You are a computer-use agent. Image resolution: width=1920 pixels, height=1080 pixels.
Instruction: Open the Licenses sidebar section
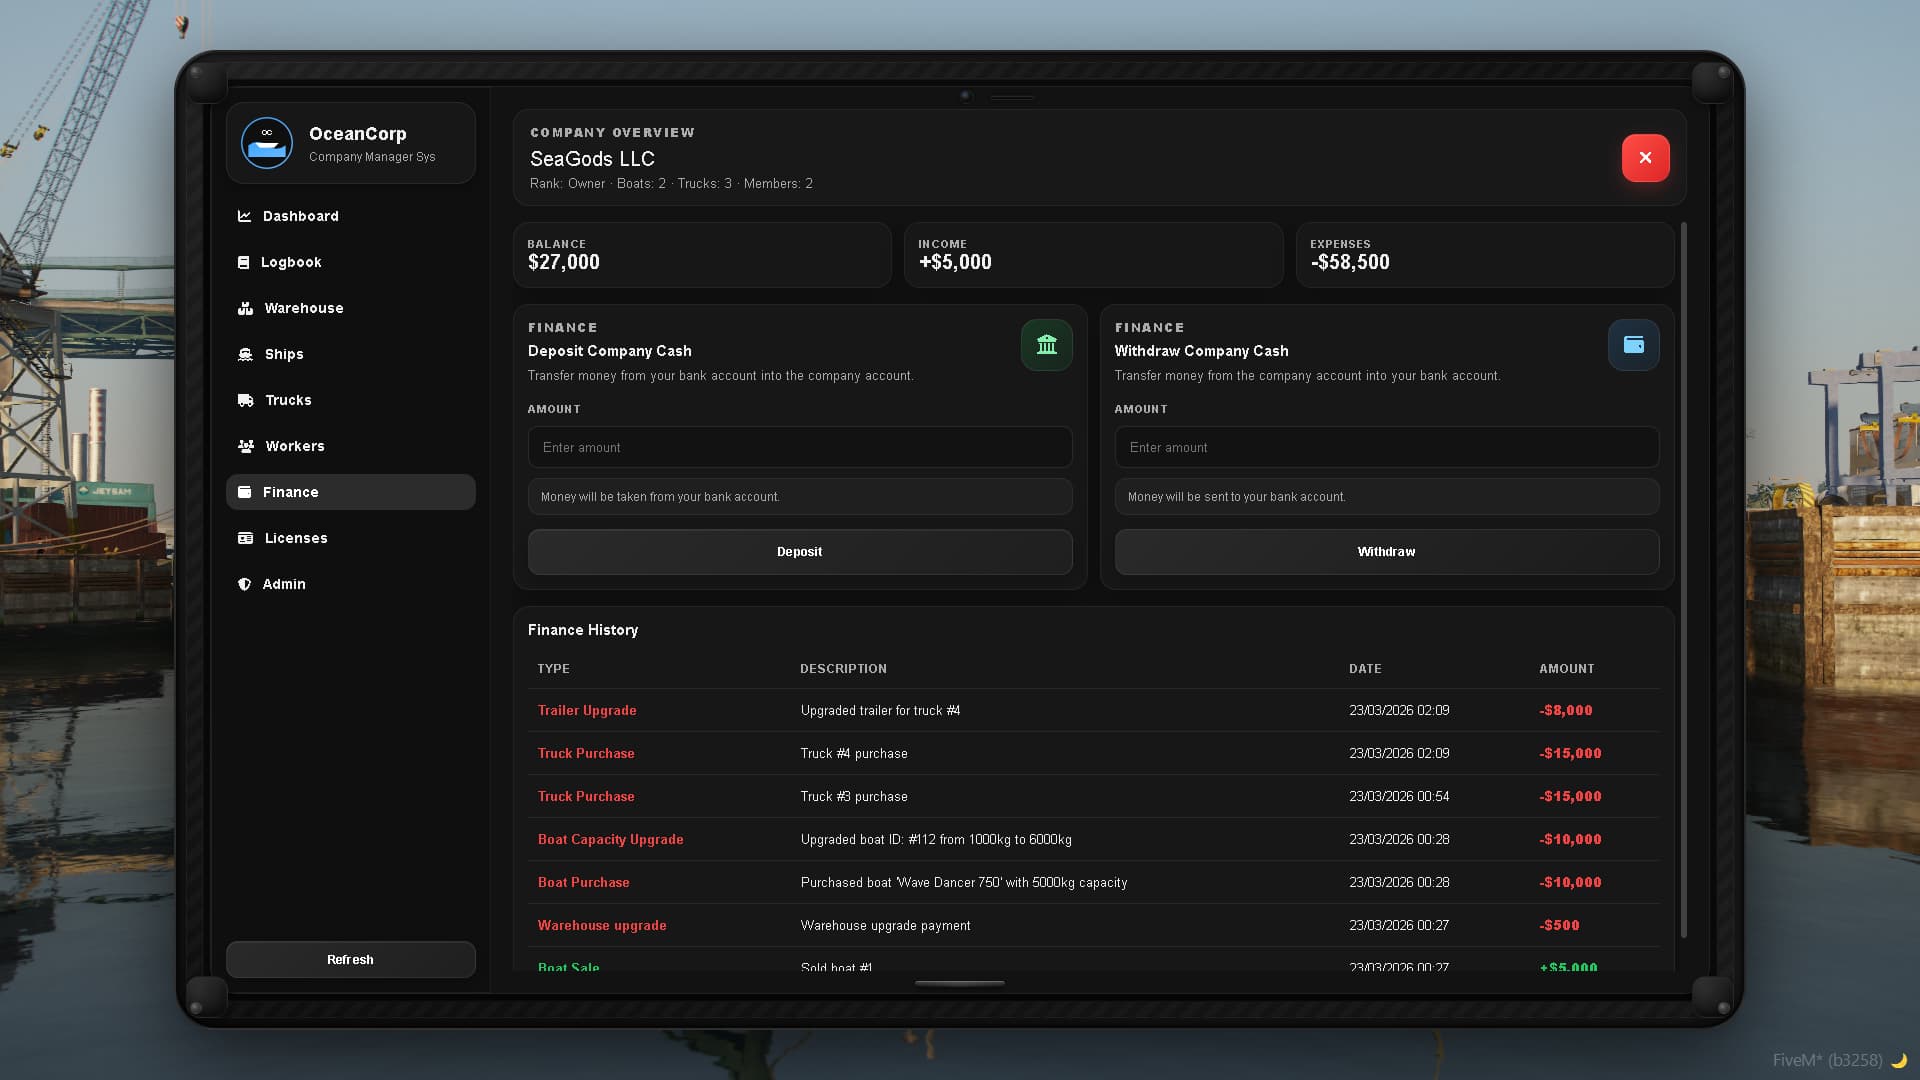[296, 538]
